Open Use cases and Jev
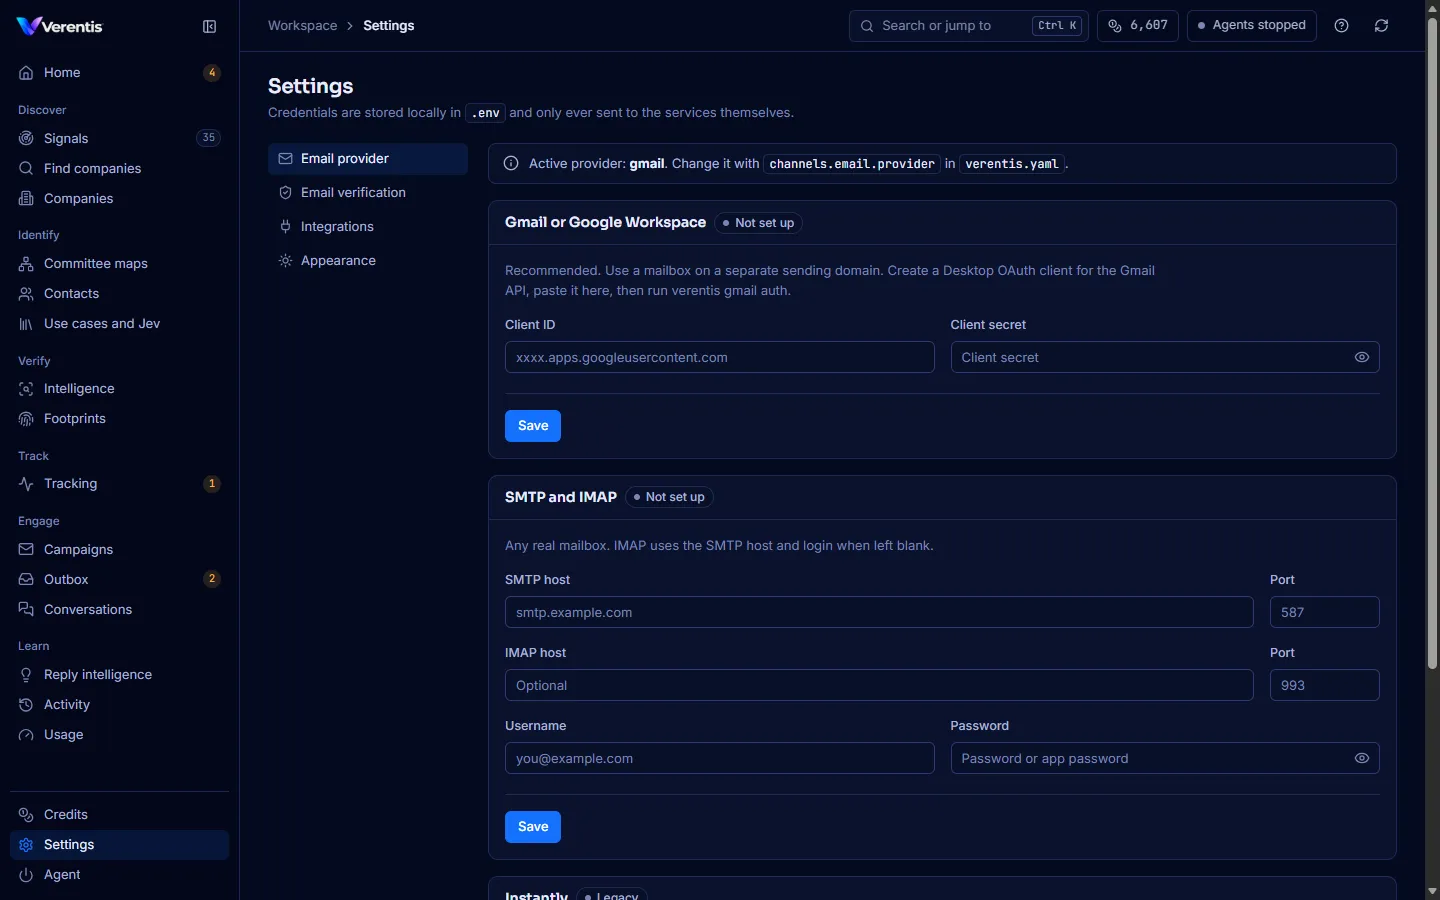Screen dimensions: 1440x900 pyautogui.click(x=120, y=323)
